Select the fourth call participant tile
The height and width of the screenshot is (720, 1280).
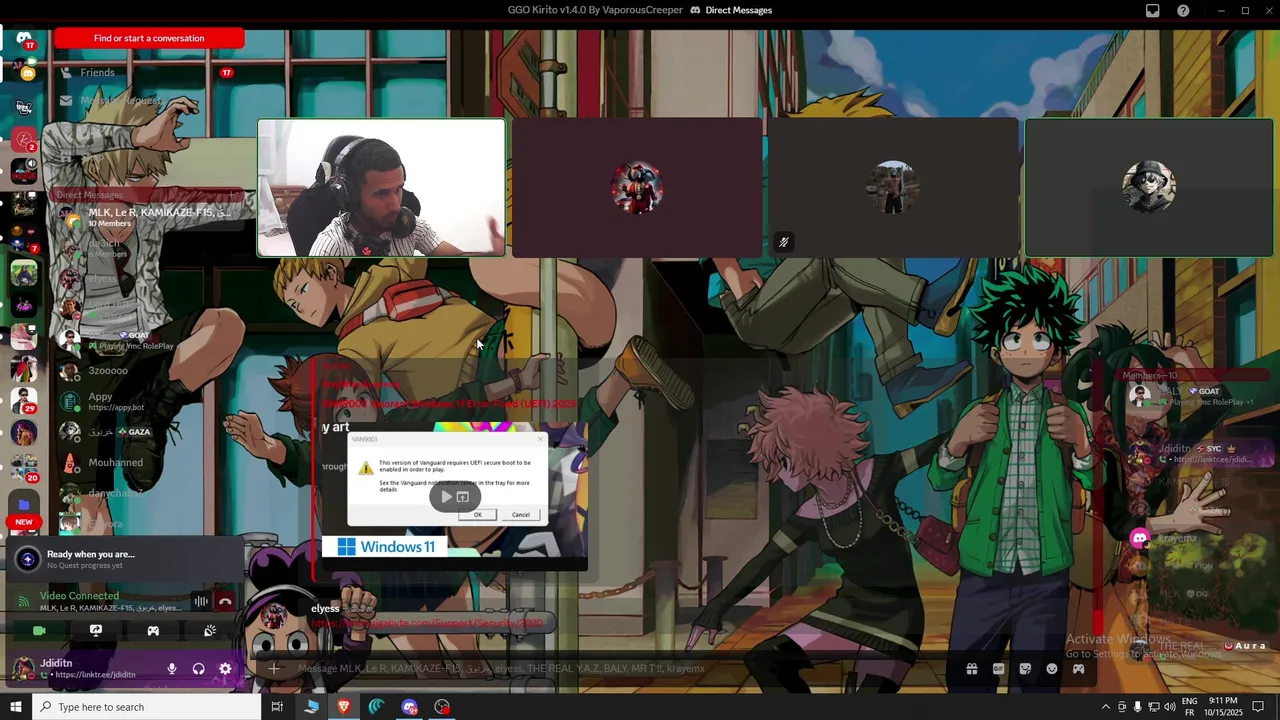click(x=1149, y=188)
